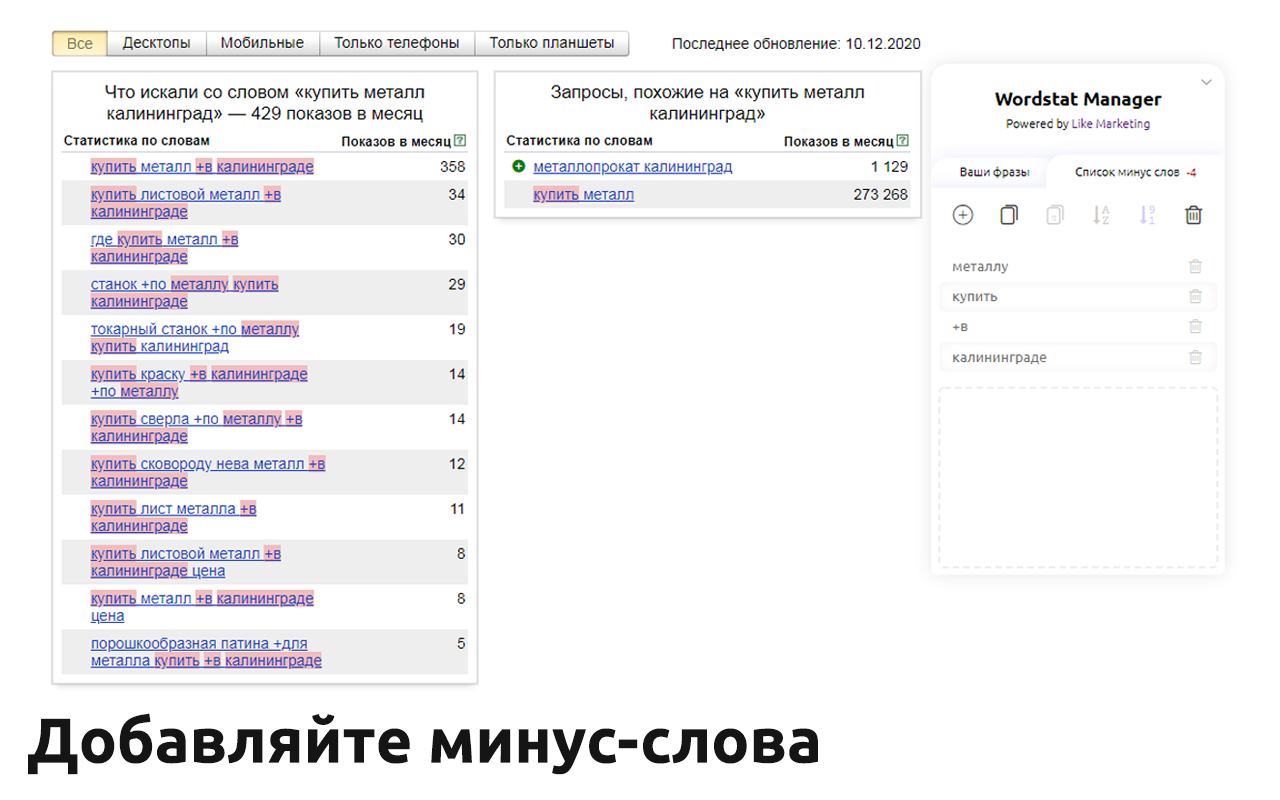This screenshot has width=1280, height=800.
Task: Click «Последнее обновление: 10.12.2020» text
Action: click(796, 44)
